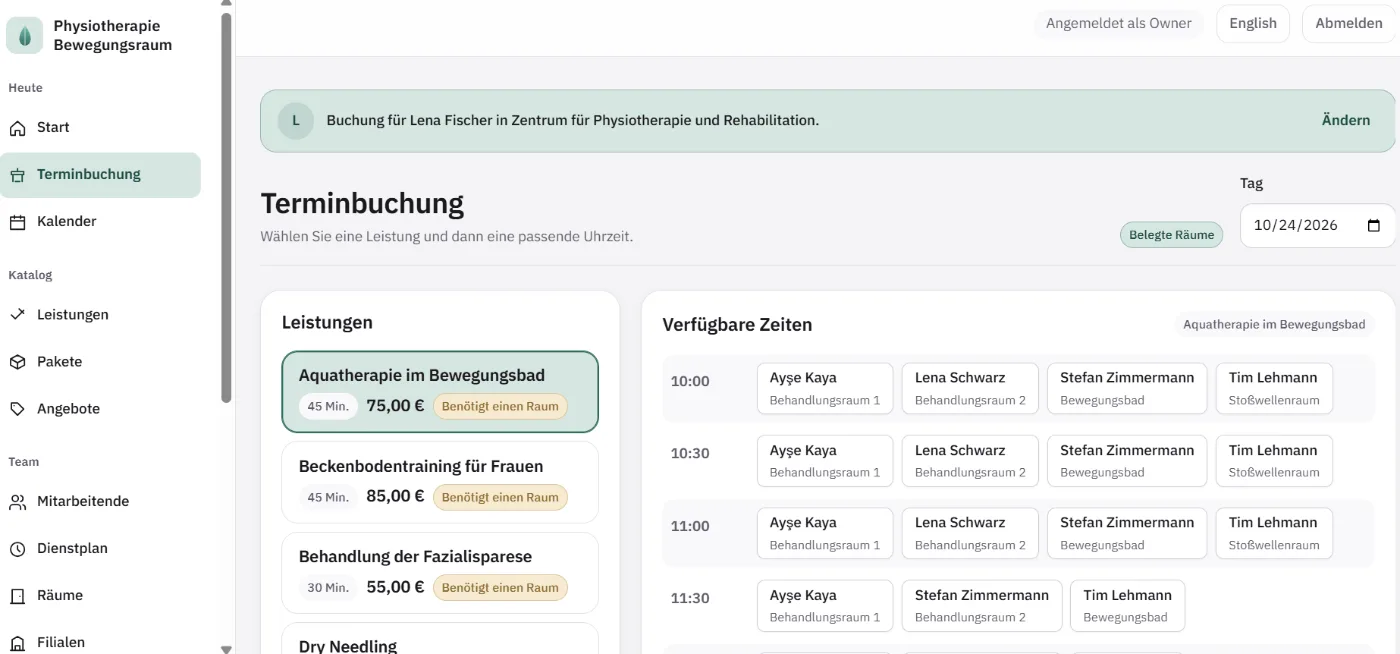The image size is (1400, 654).
Task: Book 11:30 with Stefan Zimmermann
Action: click(x=981, y=606)
